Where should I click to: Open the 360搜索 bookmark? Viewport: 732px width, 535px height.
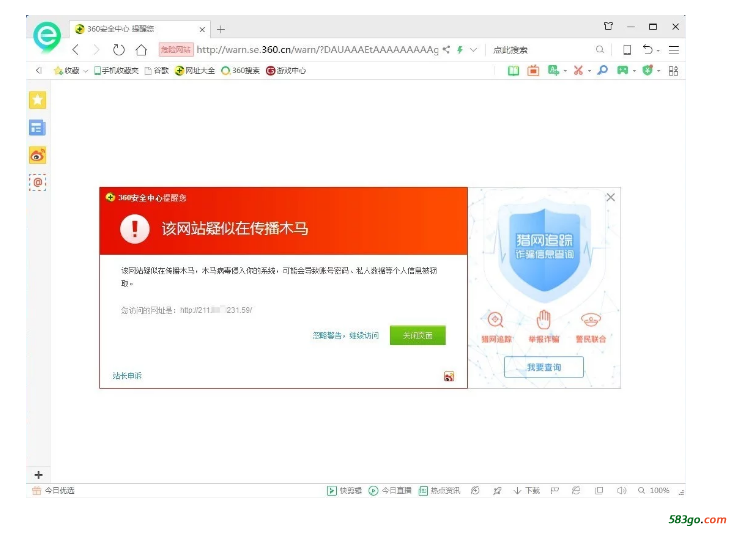coord(240,70)
